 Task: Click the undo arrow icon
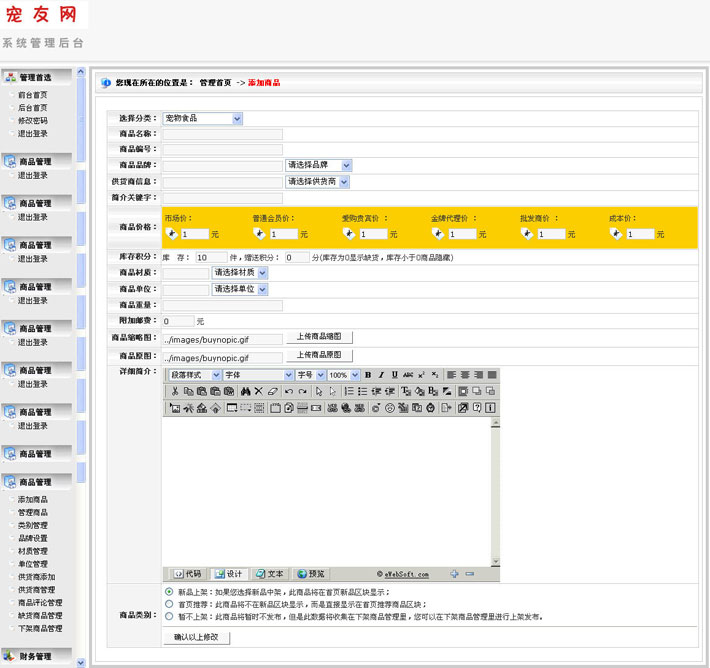(288, 391)
